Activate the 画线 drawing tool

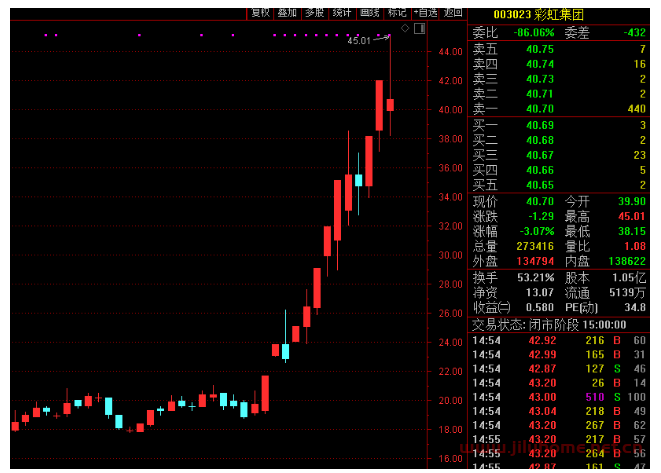370,13
